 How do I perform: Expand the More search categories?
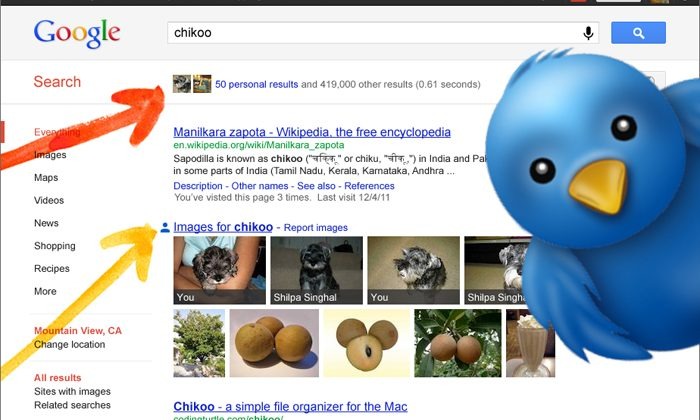click(45, 291)
